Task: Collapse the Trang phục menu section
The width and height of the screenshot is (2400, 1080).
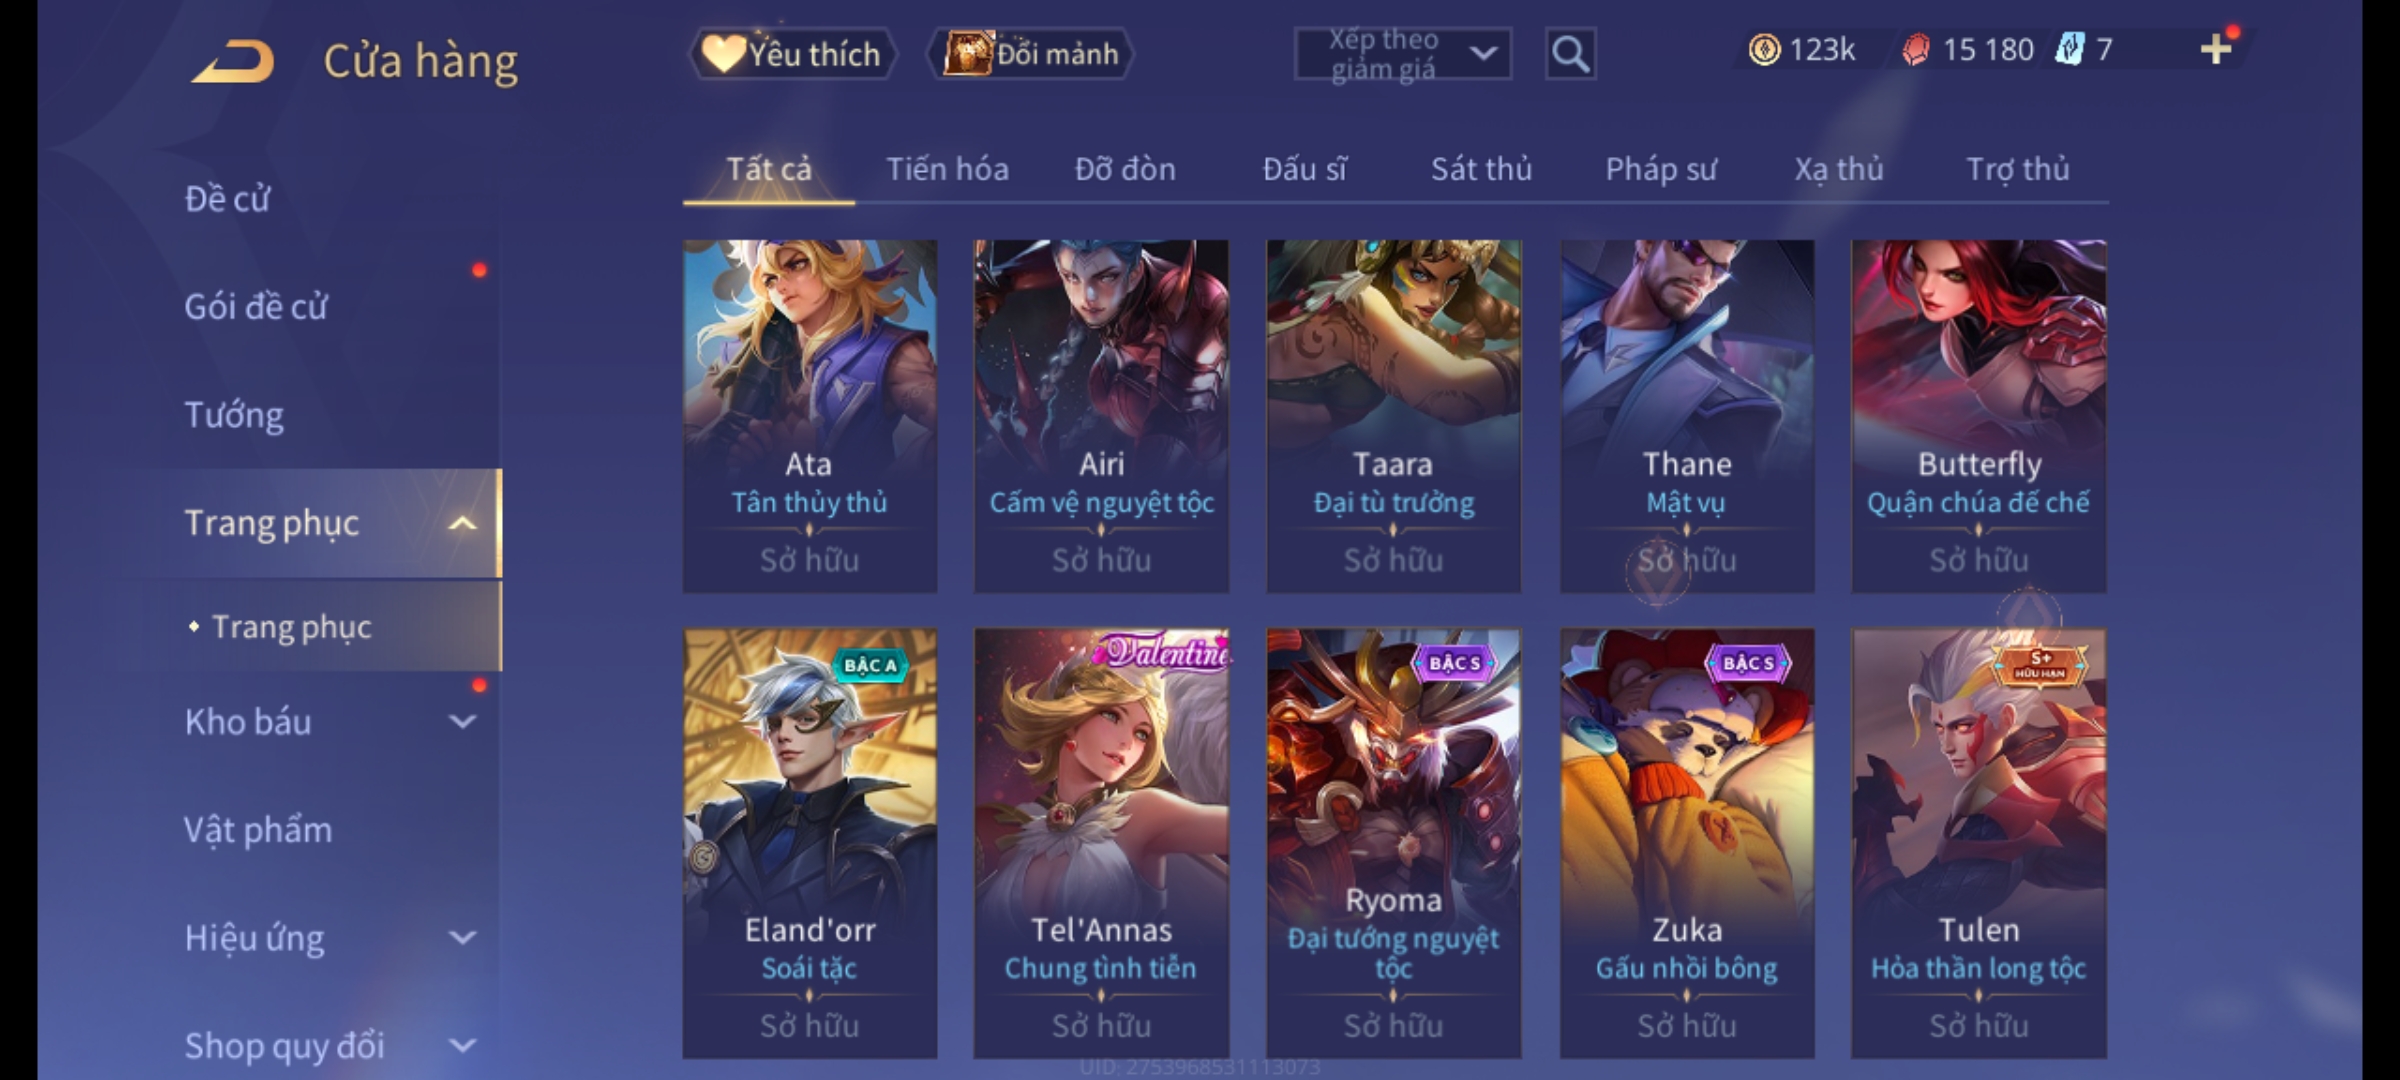Action: (462, 523)
